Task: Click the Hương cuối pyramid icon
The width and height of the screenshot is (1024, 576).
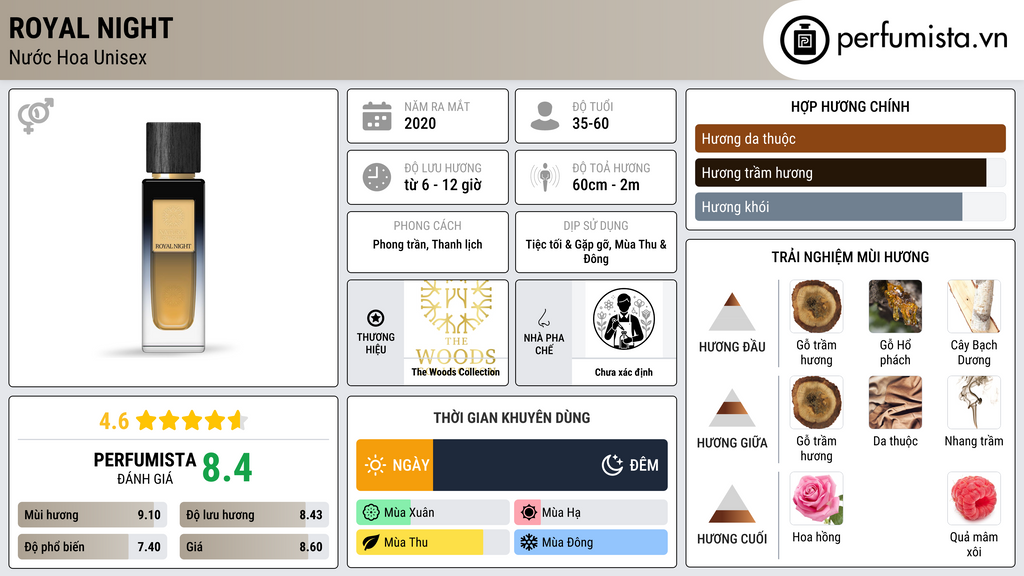Action: (x=732, y=504)
